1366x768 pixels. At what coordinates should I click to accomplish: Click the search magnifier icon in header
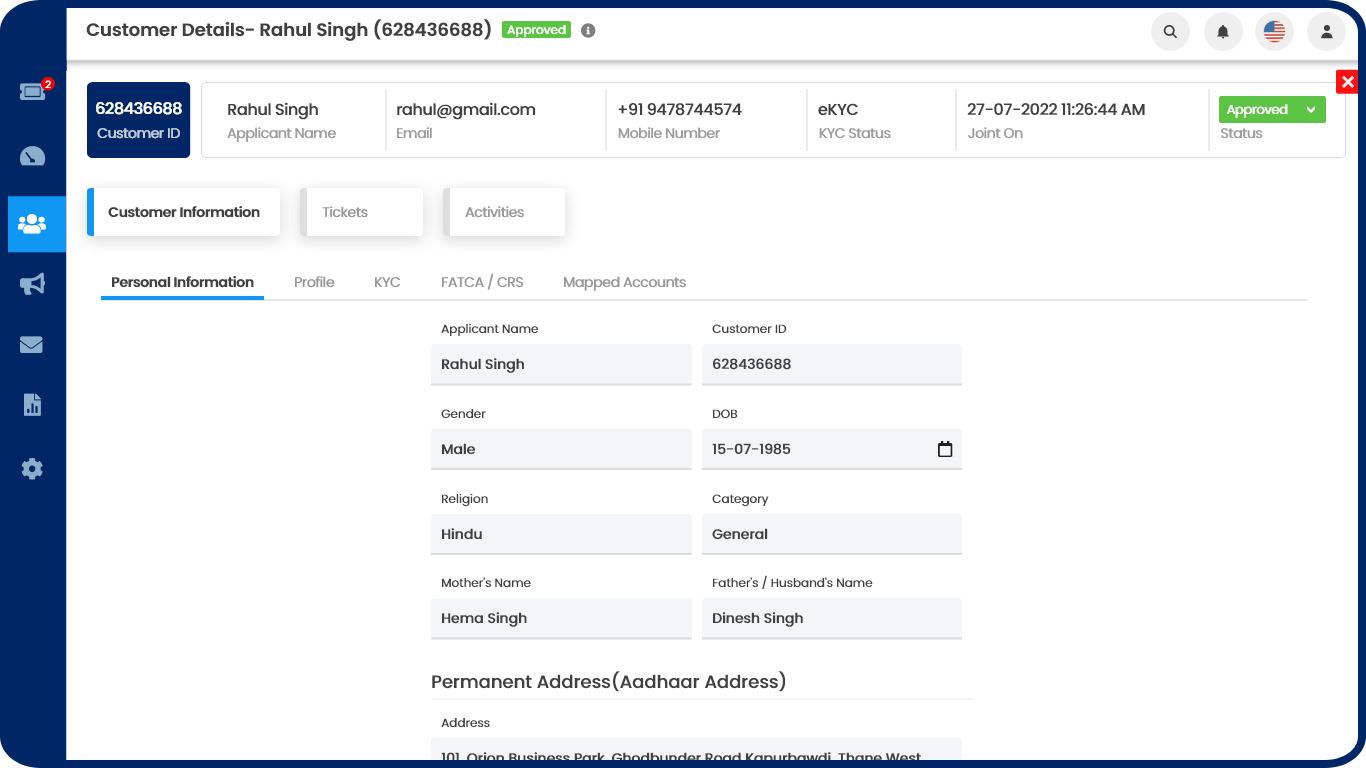pos(1170,32)
